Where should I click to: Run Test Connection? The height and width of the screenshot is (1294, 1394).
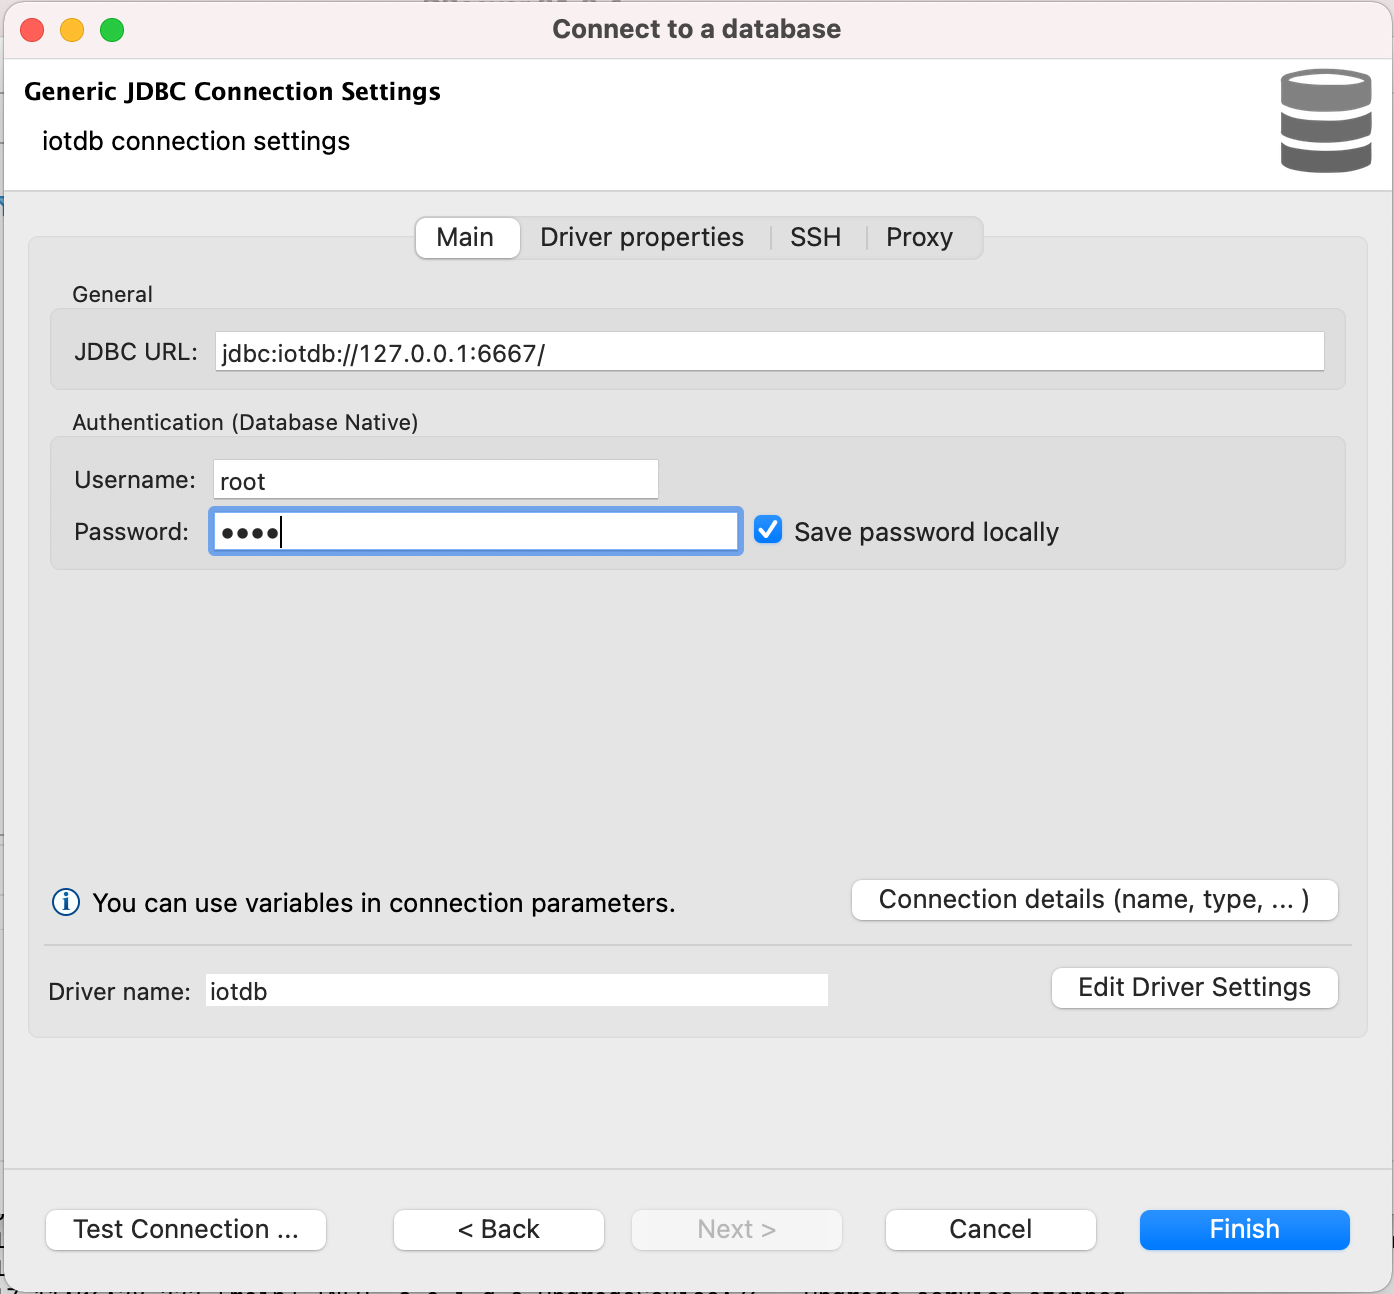186,1230
